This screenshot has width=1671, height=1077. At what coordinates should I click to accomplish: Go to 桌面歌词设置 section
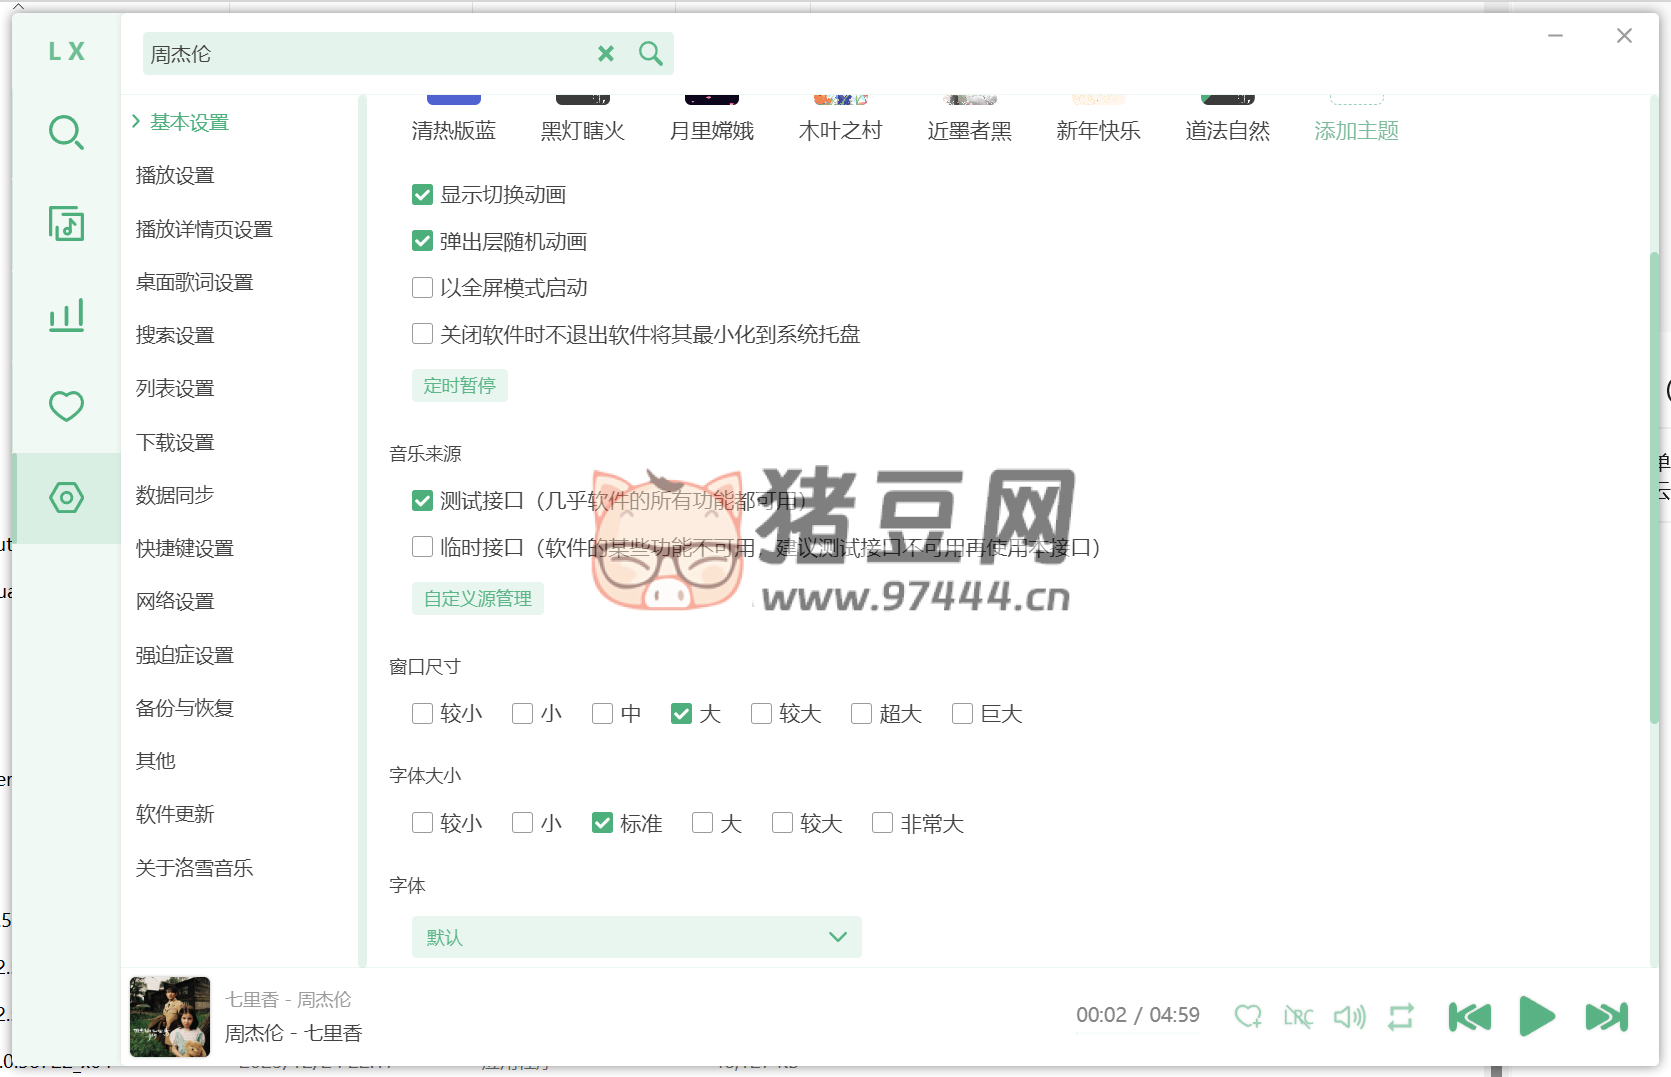point(194,282)
